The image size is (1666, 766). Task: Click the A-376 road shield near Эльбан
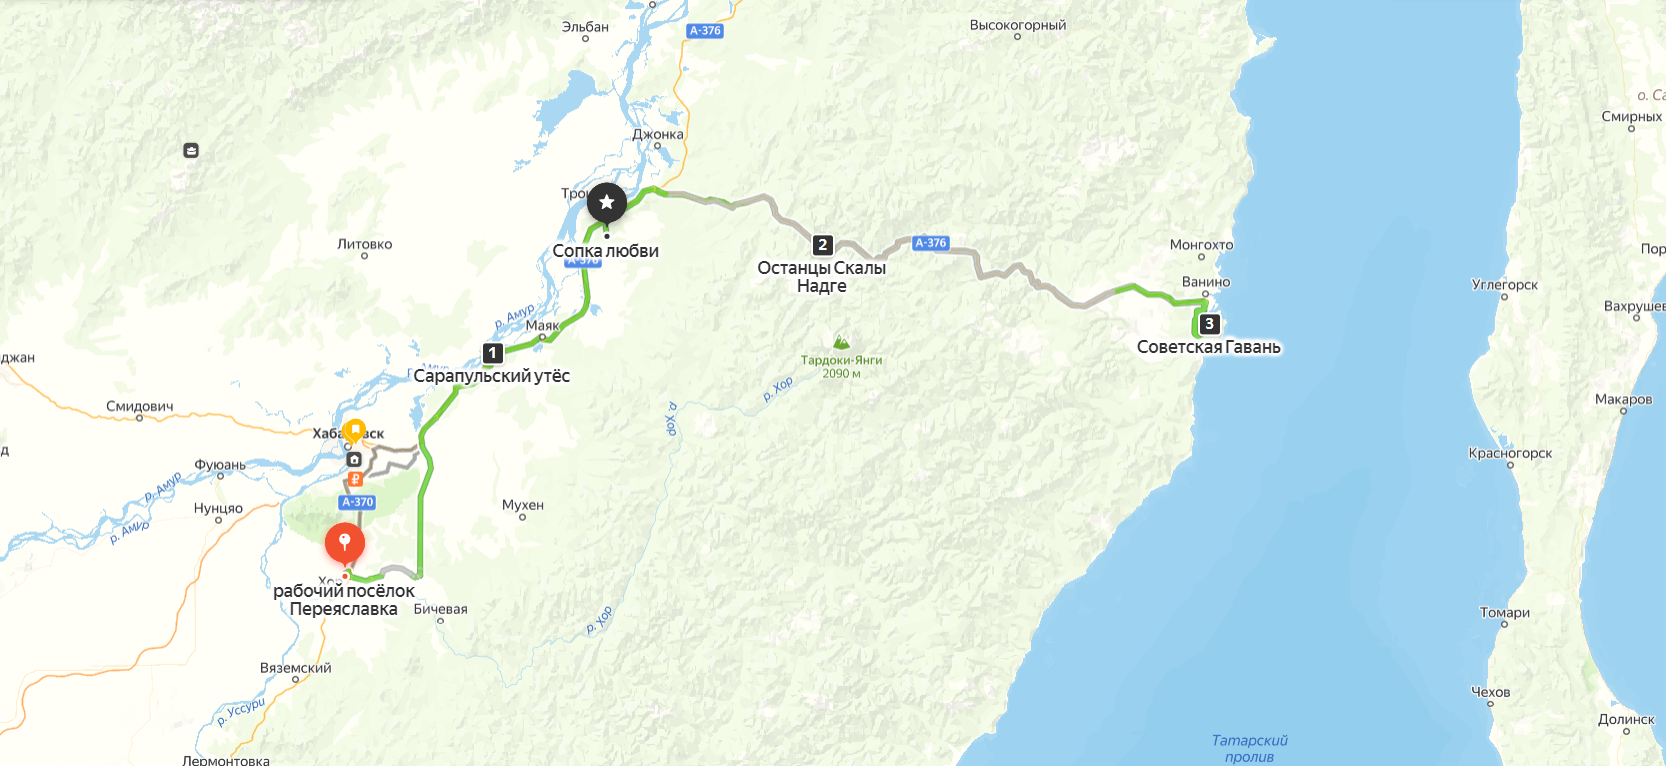705,31
